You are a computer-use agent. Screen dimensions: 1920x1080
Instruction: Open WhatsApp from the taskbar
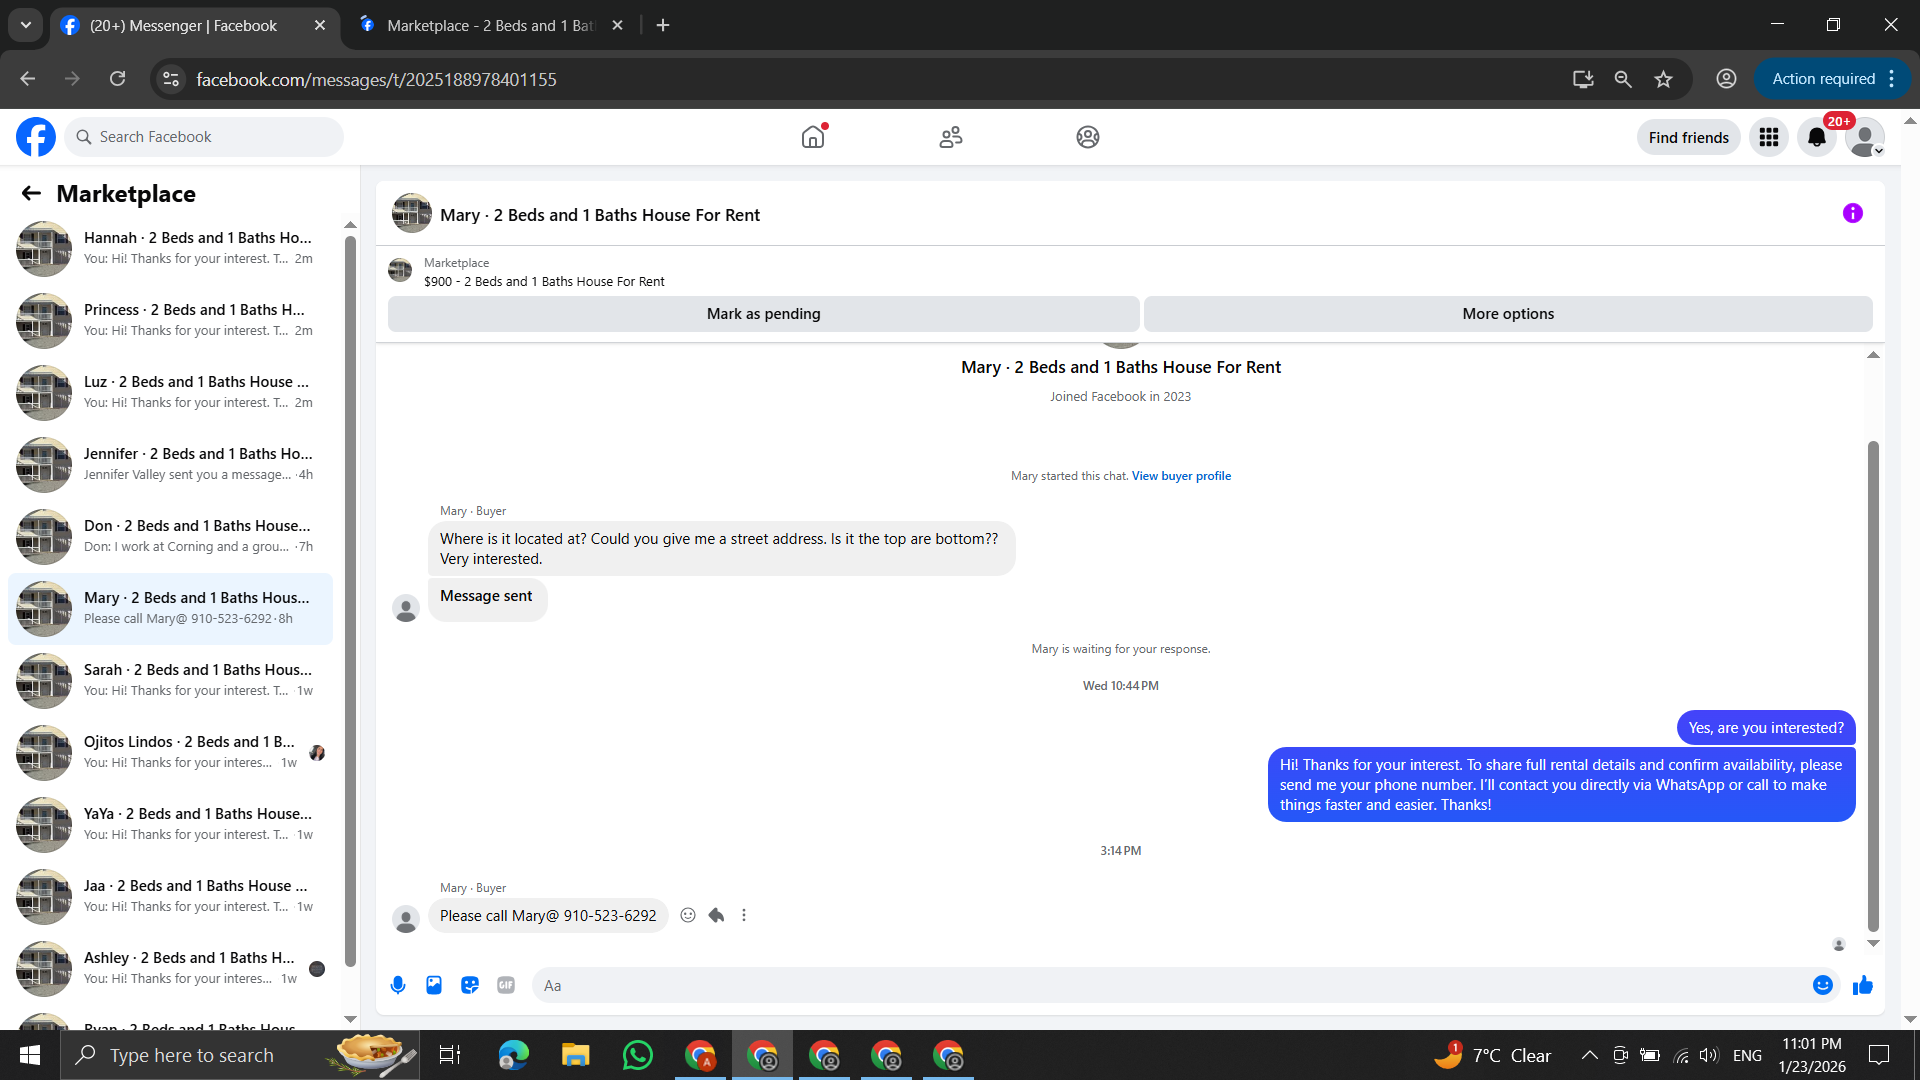(x=637, y=1055)
